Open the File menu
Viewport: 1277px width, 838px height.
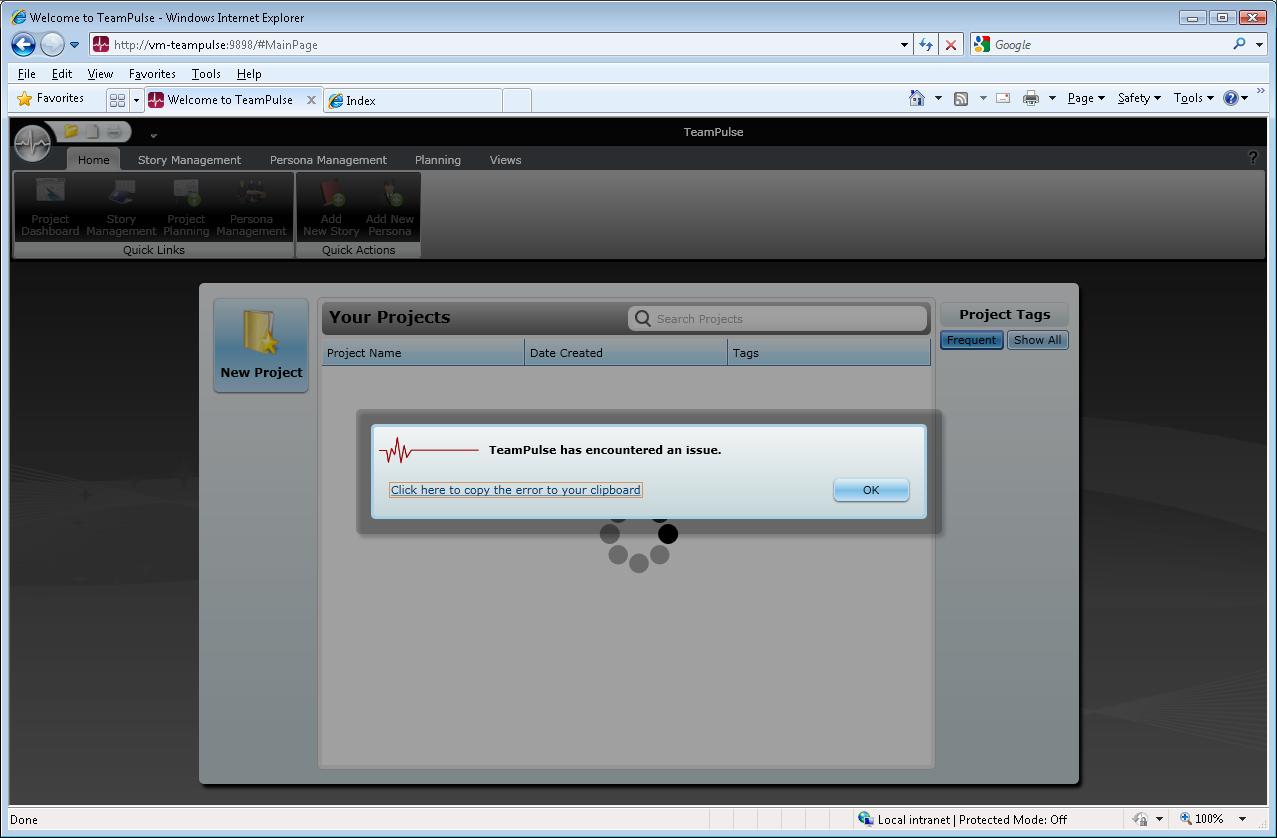coord(27,74)
